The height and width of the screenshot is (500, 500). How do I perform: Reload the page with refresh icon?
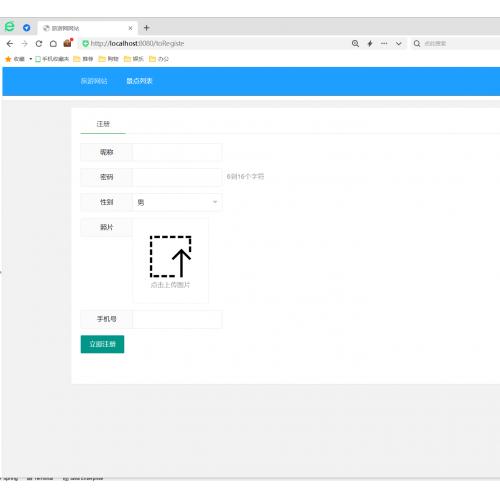click(x=39, y=44)
